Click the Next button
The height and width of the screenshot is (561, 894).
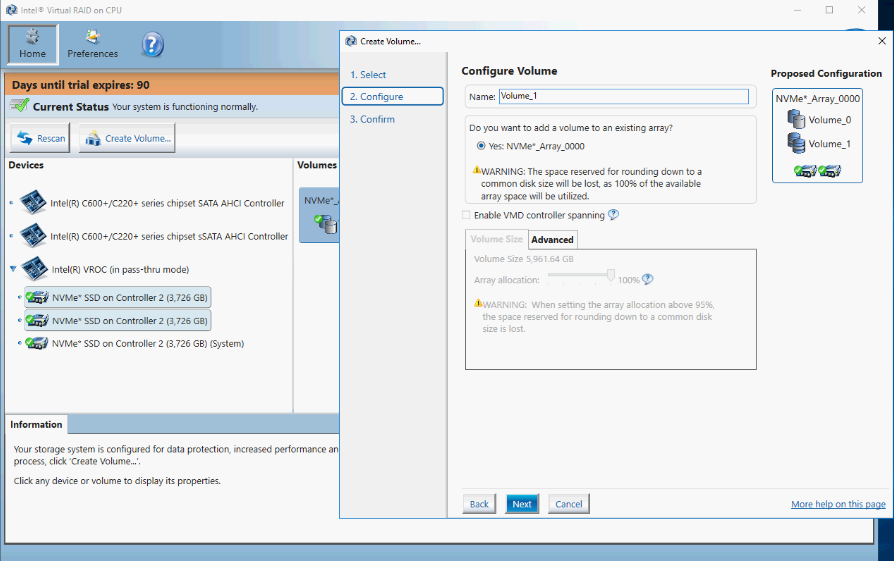(522, 504)
